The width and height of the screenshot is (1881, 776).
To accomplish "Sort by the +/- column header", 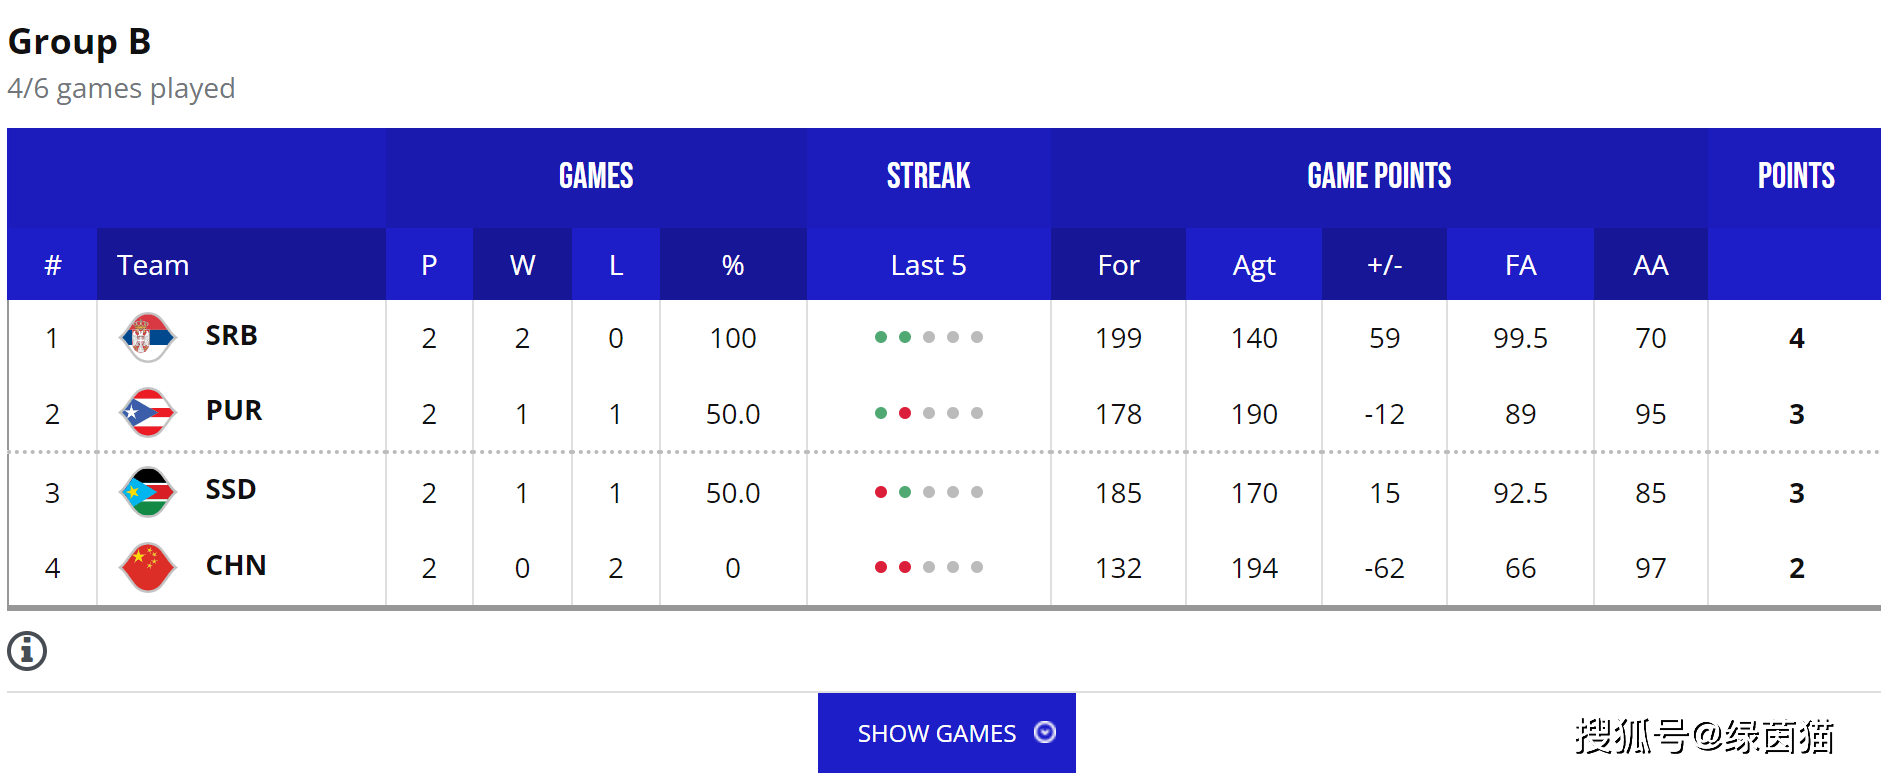I will (x=1384, y=265).
